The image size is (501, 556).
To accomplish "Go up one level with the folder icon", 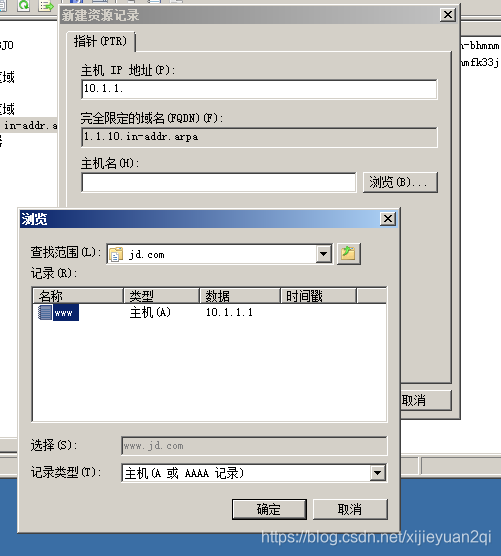I will (349, 254).
